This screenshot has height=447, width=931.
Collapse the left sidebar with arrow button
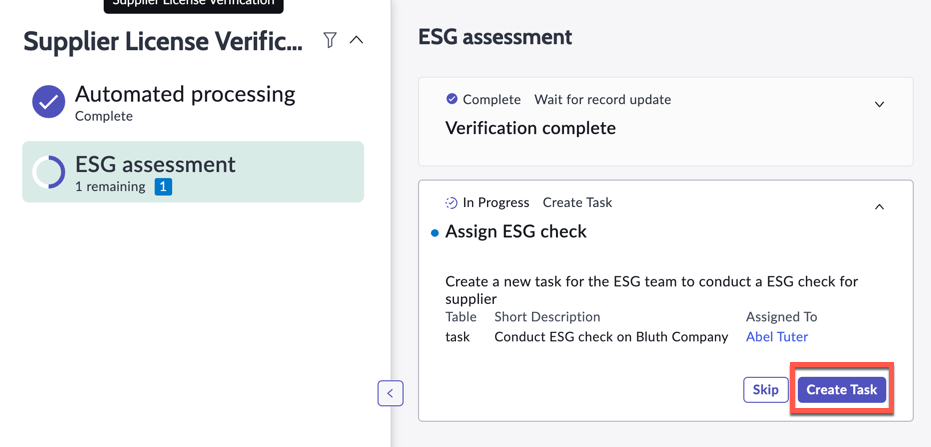tap(390, 393)
